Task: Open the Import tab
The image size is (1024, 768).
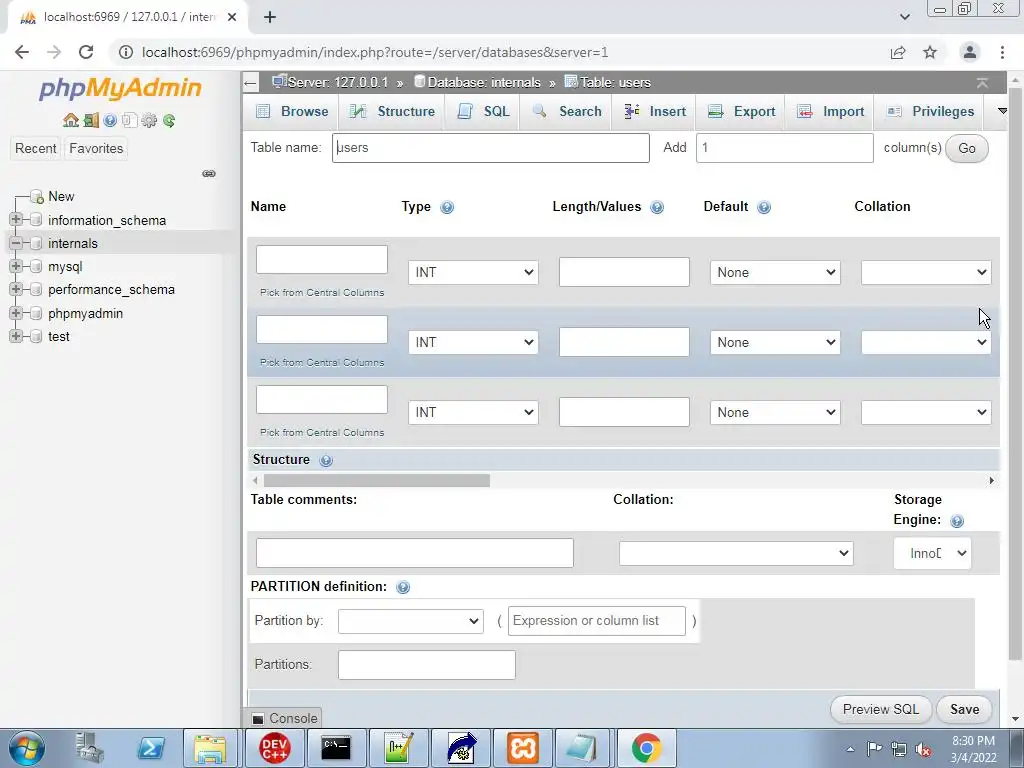Action: 831,112
